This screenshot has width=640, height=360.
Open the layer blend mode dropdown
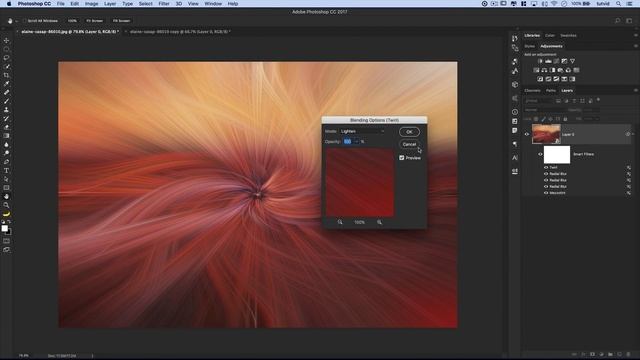544,110
